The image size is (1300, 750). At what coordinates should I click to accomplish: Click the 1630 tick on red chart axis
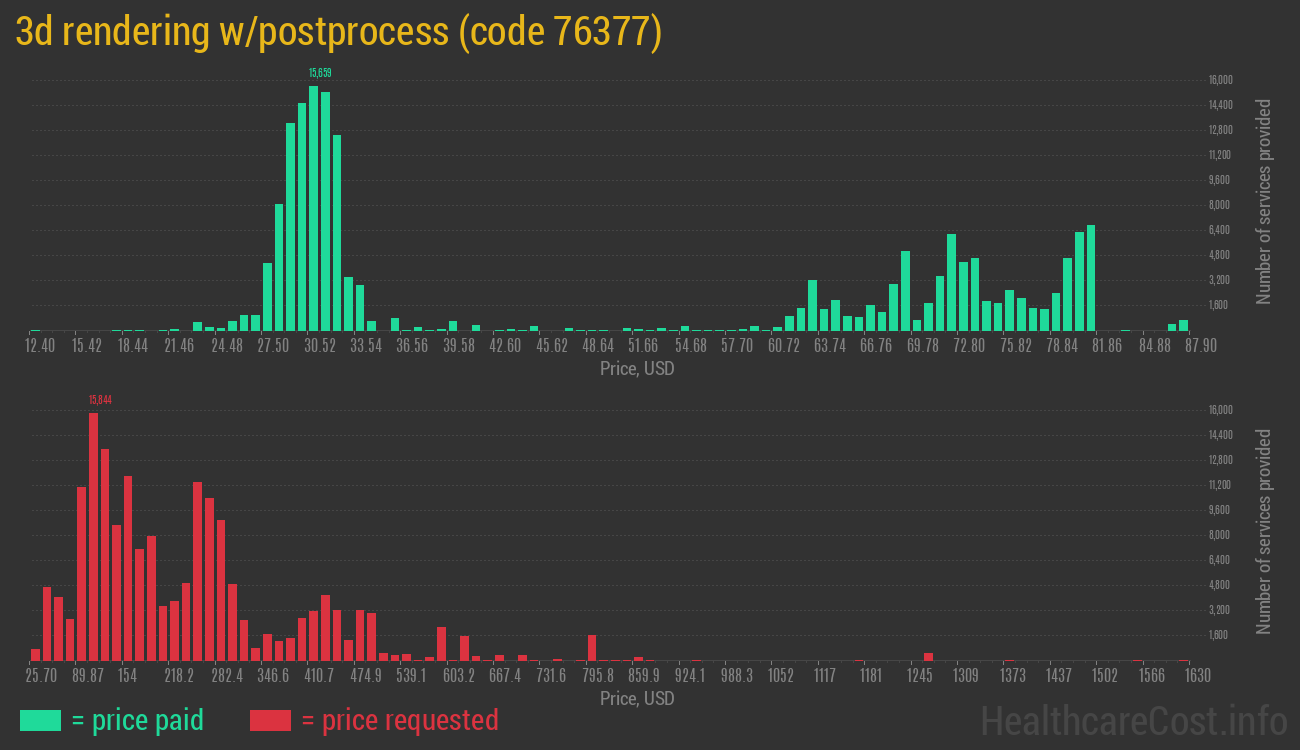[1197, 675]
